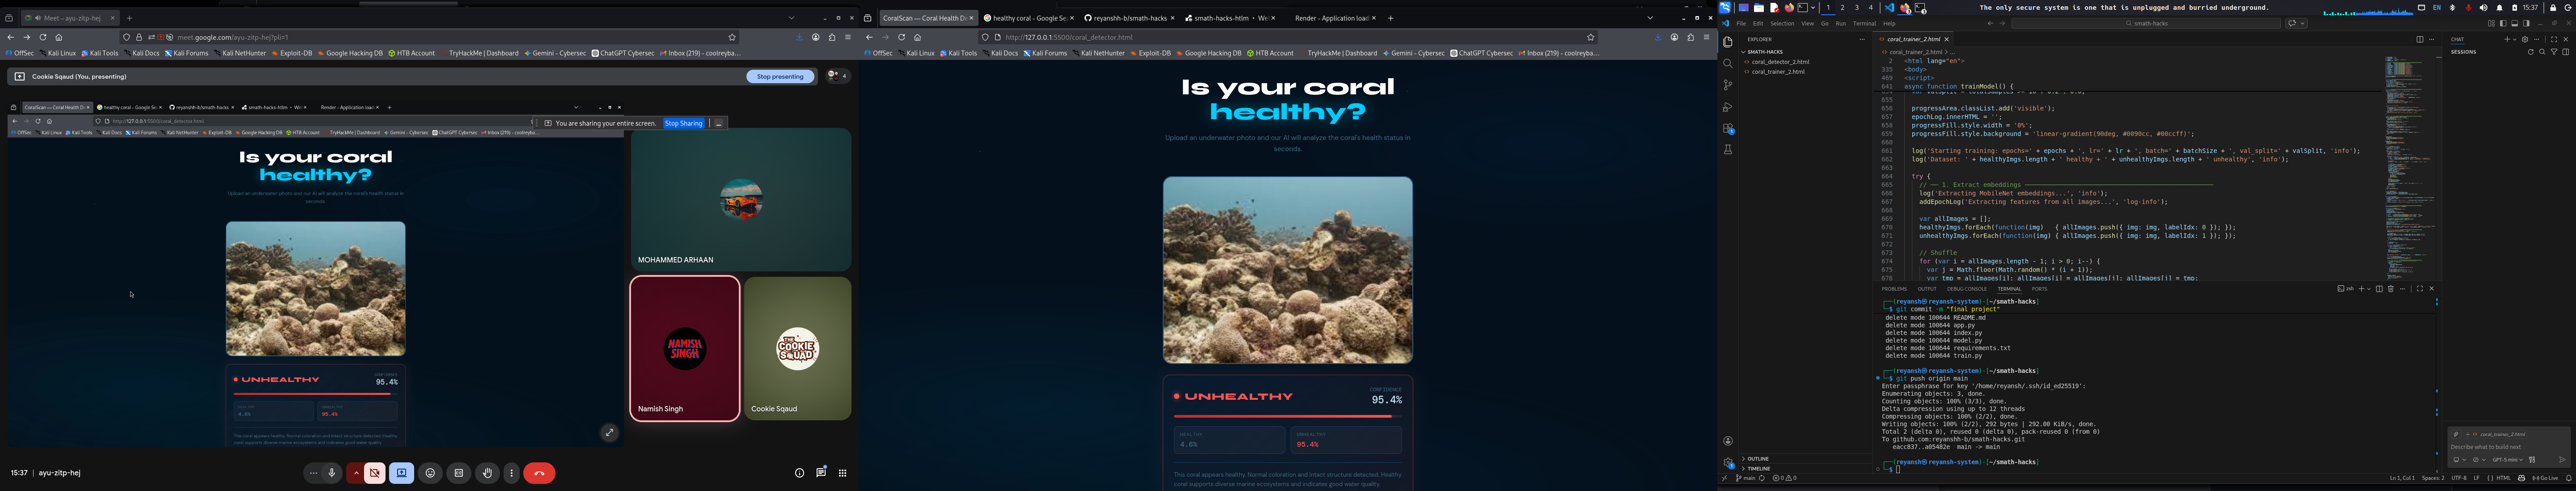
Task: Click Stop Sharing in the shared screen
Action: 684,123
